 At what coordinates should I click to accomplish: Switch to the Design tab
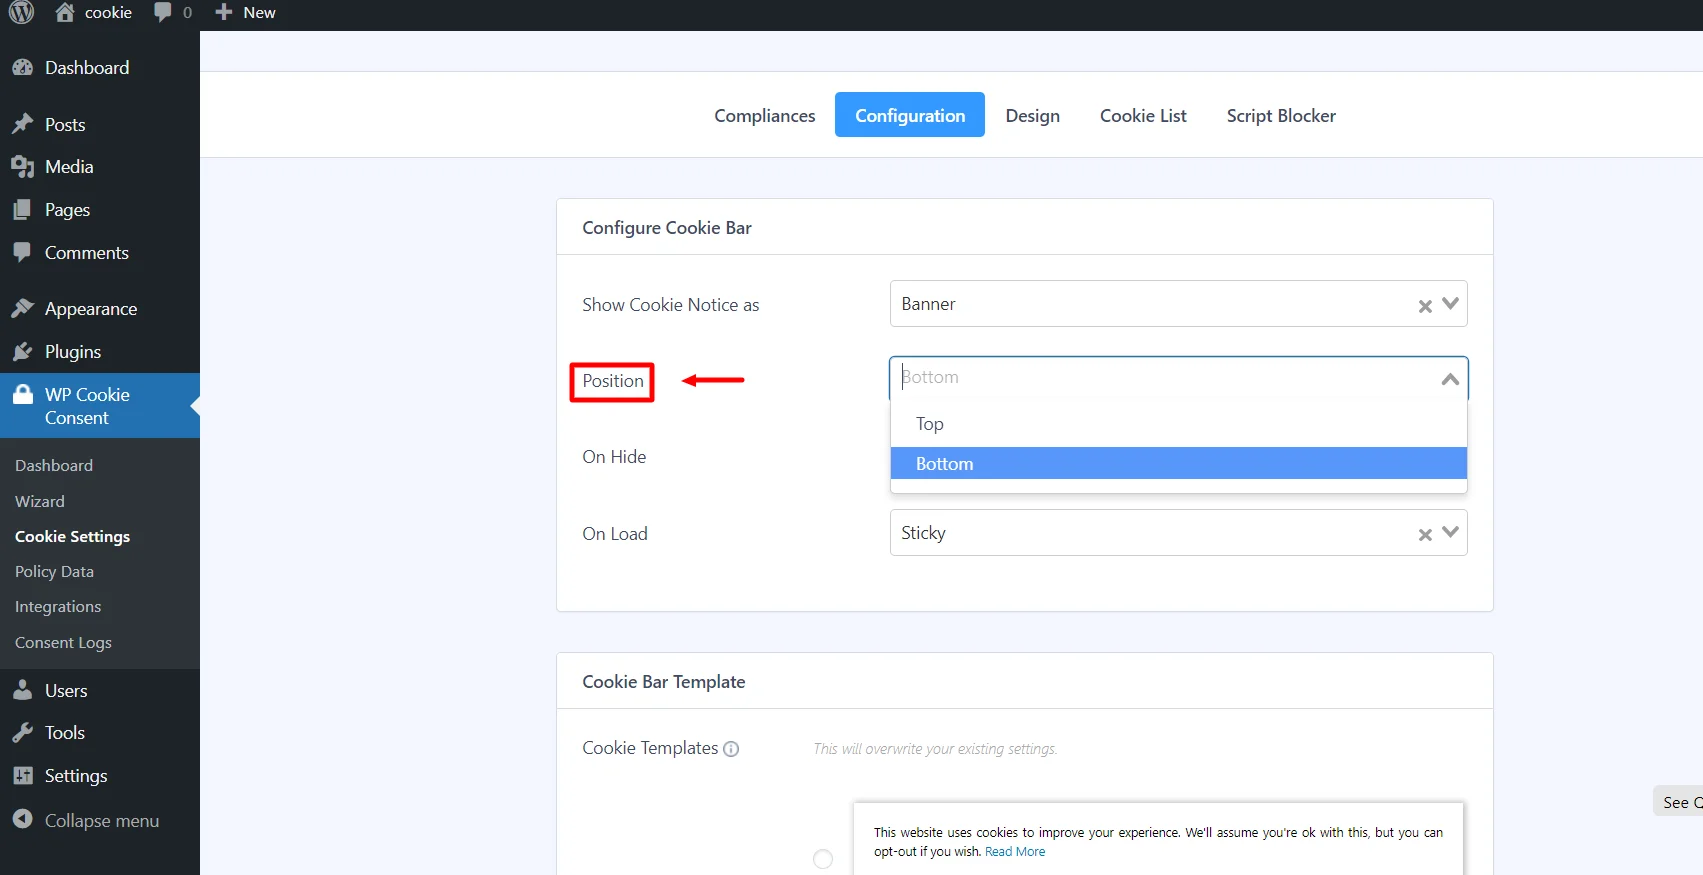(x=1032, y=116)
